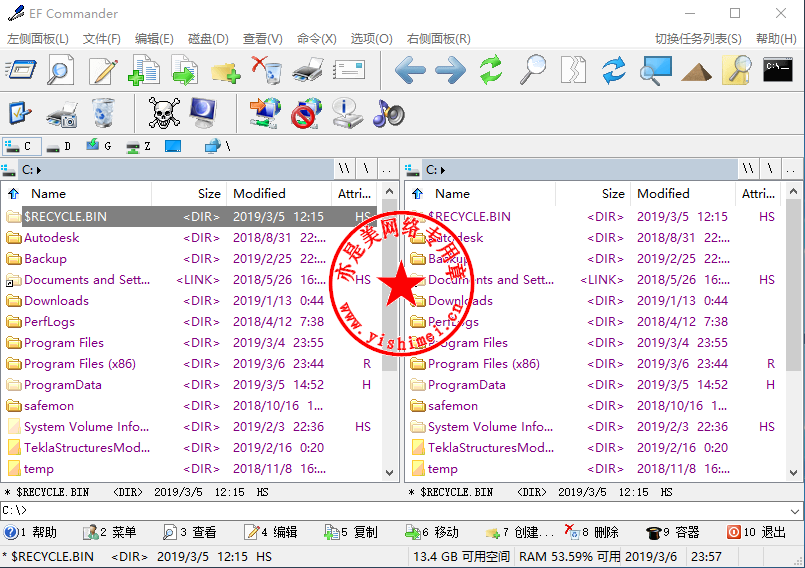
Task: Open the command prompt console icon
Action: 778,70
